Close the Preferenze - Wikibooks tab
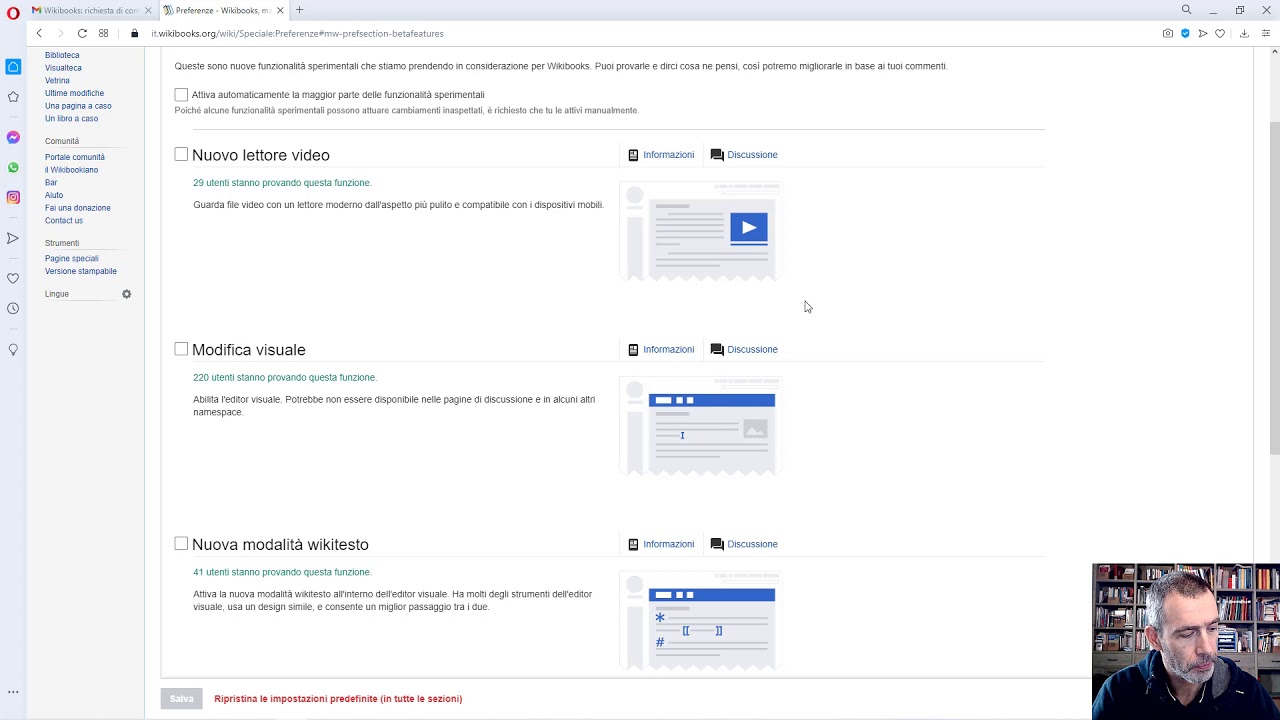Image resolution: width=1280 pixels, height=720 pixels. coord(280,10)
